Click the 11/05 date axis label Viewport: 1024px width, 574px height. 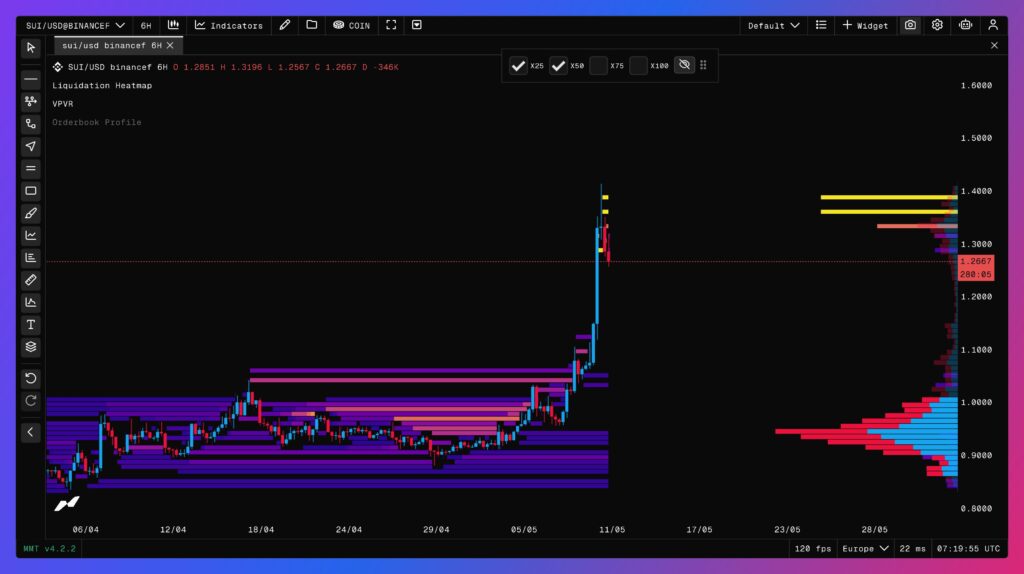click(x=612, y=530)
